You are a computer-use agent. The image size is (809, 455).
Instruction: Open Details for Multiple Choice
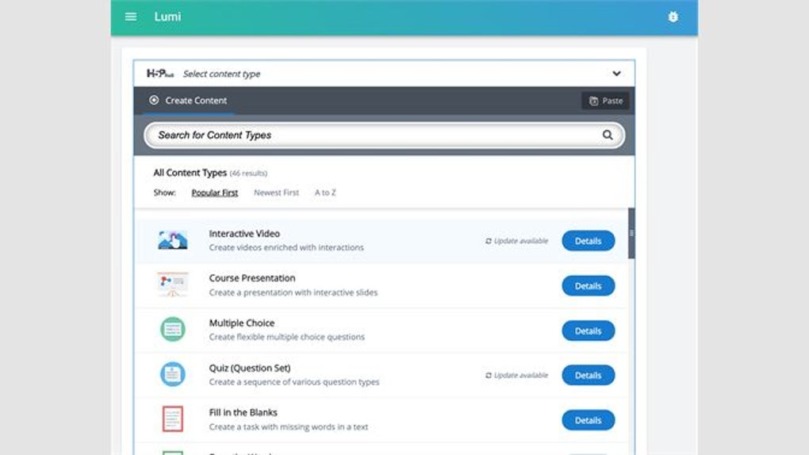pos(588,331)
